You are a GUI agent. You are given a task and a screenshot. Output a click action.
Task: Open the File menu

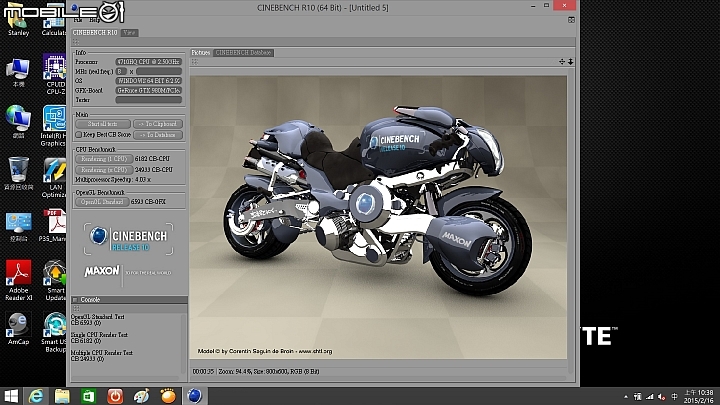[78, 20]
